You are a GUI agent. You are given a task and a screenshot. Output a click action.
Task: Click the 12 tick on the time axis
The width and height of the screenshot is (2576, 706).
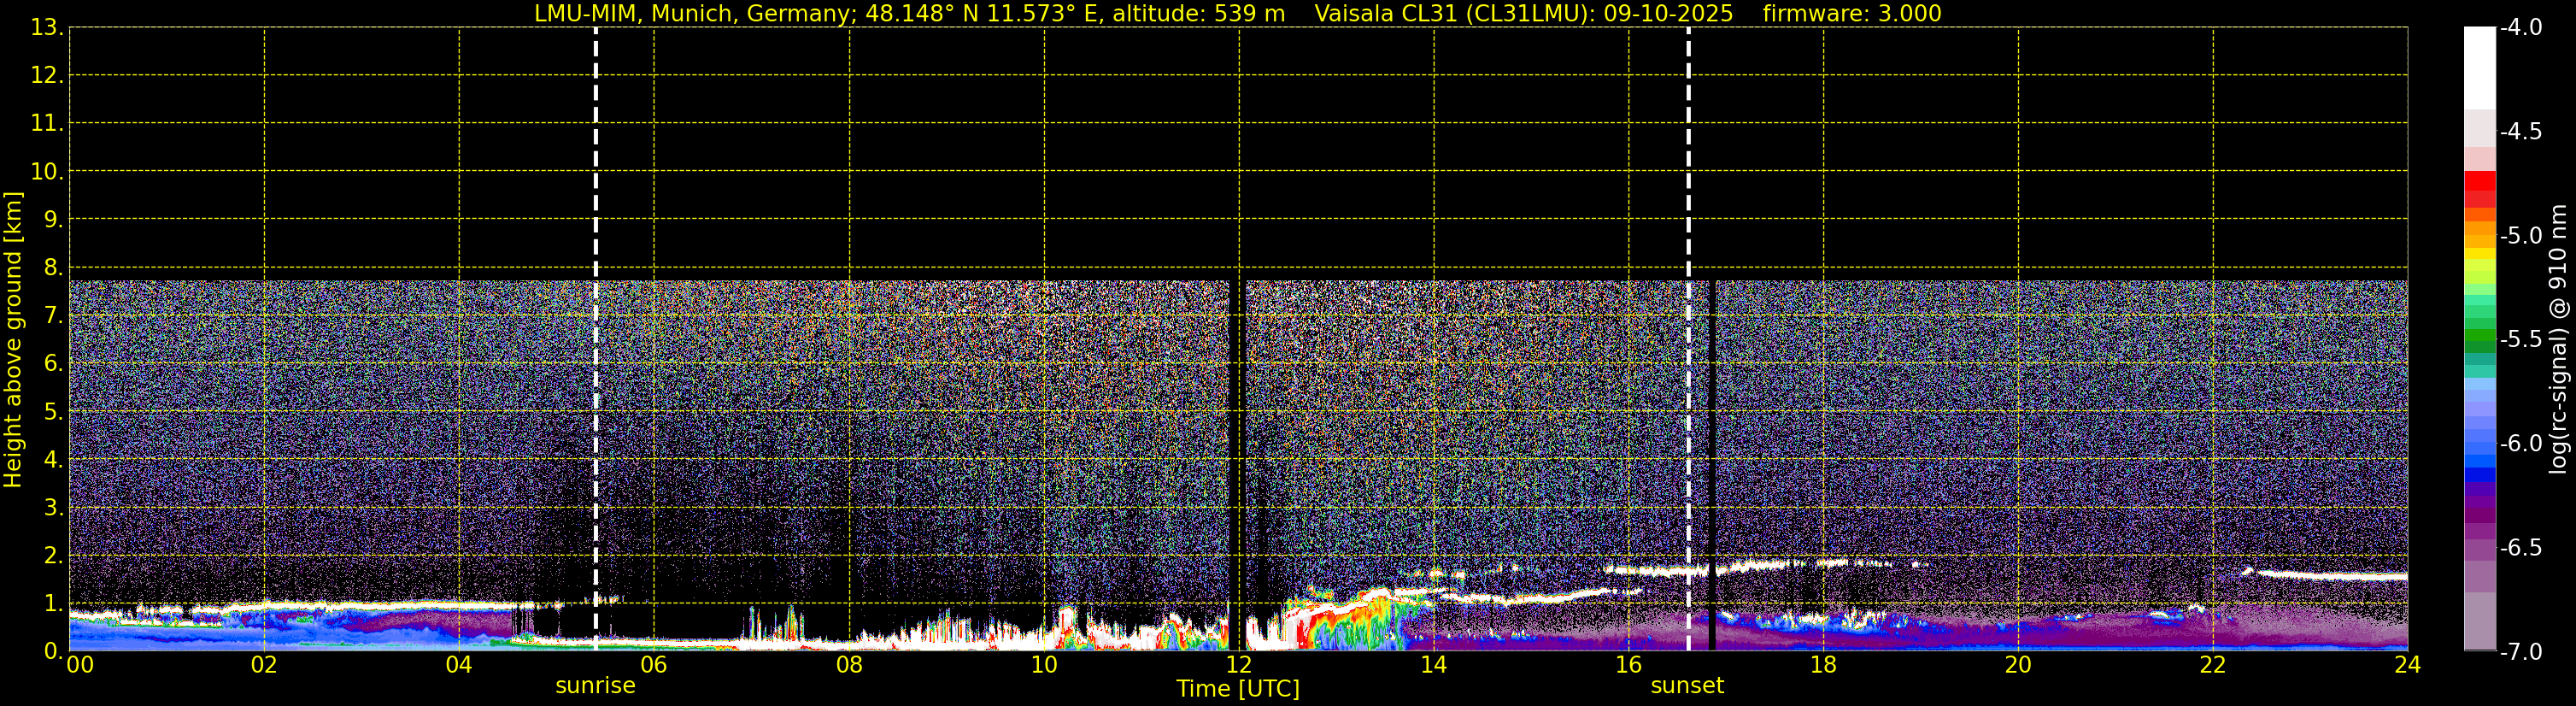click(x=1238, y=666)
